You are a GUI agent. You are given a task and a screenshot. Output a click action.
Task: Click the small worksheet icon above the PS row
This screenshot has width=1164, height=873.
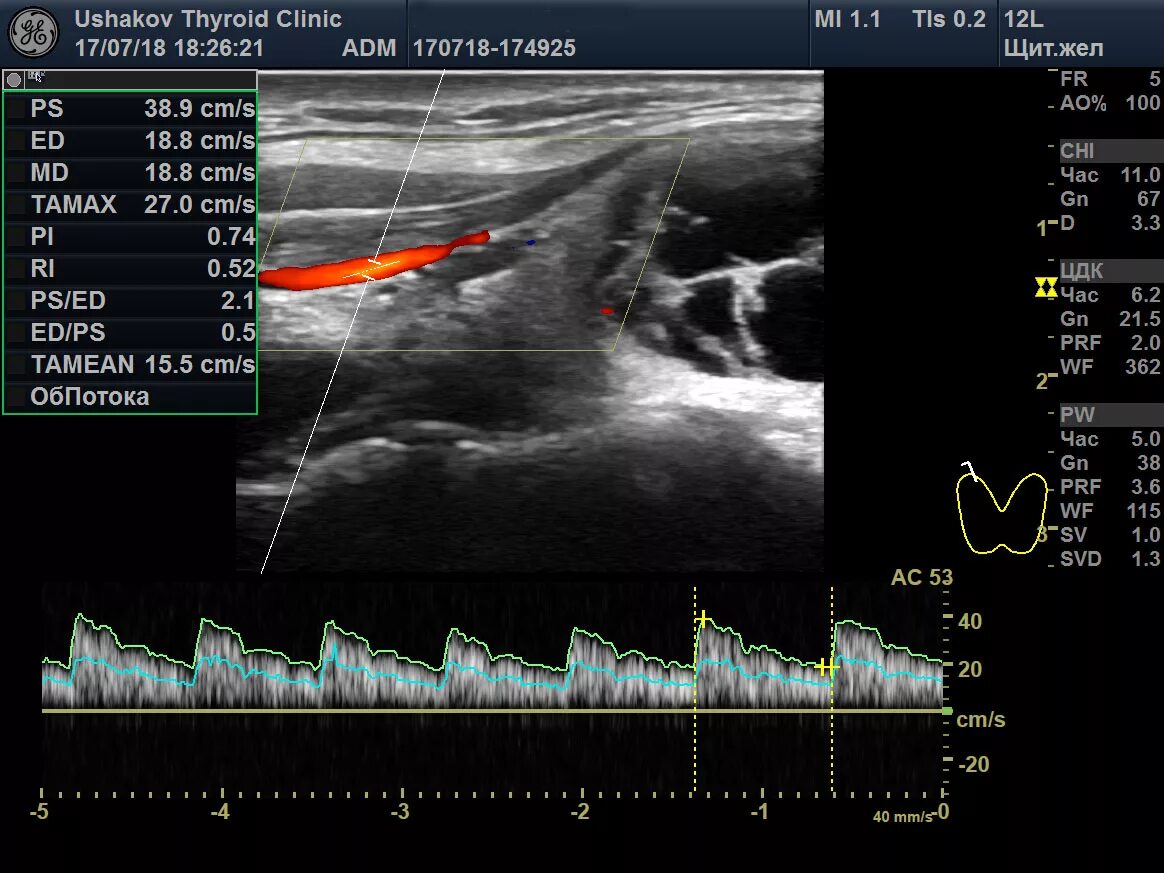[36, 76]
